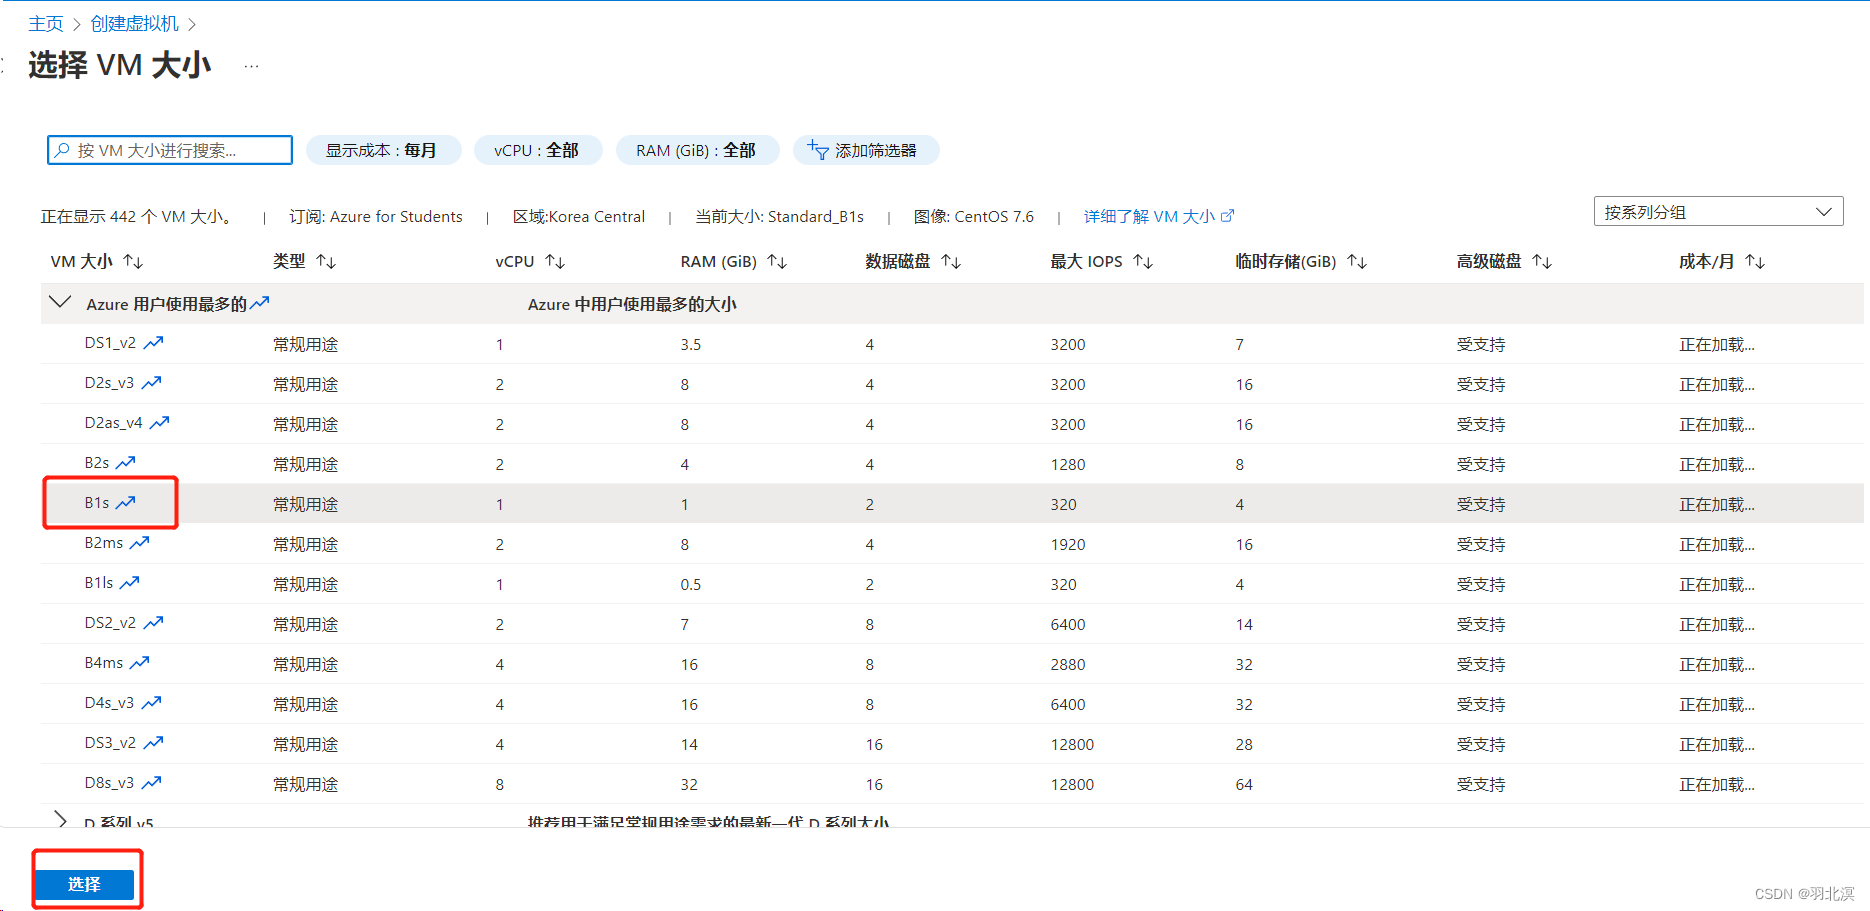Click the 1280 IOPS cell in B2s row

[1068, 465]
